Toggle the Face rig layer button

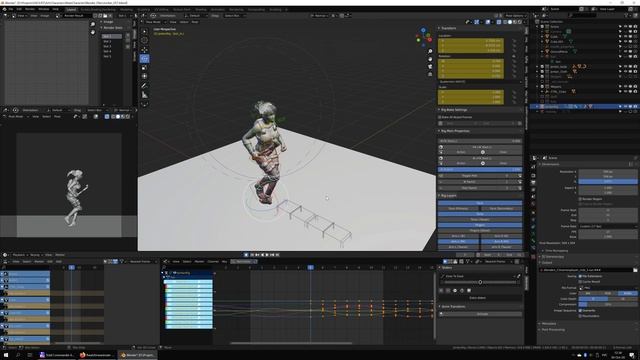pyautogui.click(x=480, y=203)
